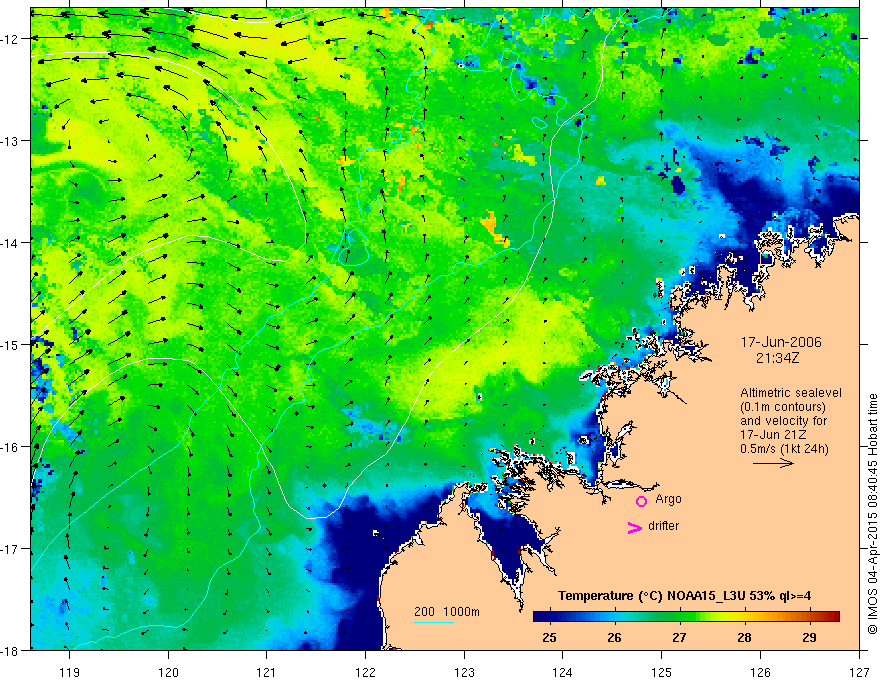The height and width of the screenshot is (680, 880).
Task: Click the 'Altimetric sealevel' caption line
Action: click(x=791, y=393)
